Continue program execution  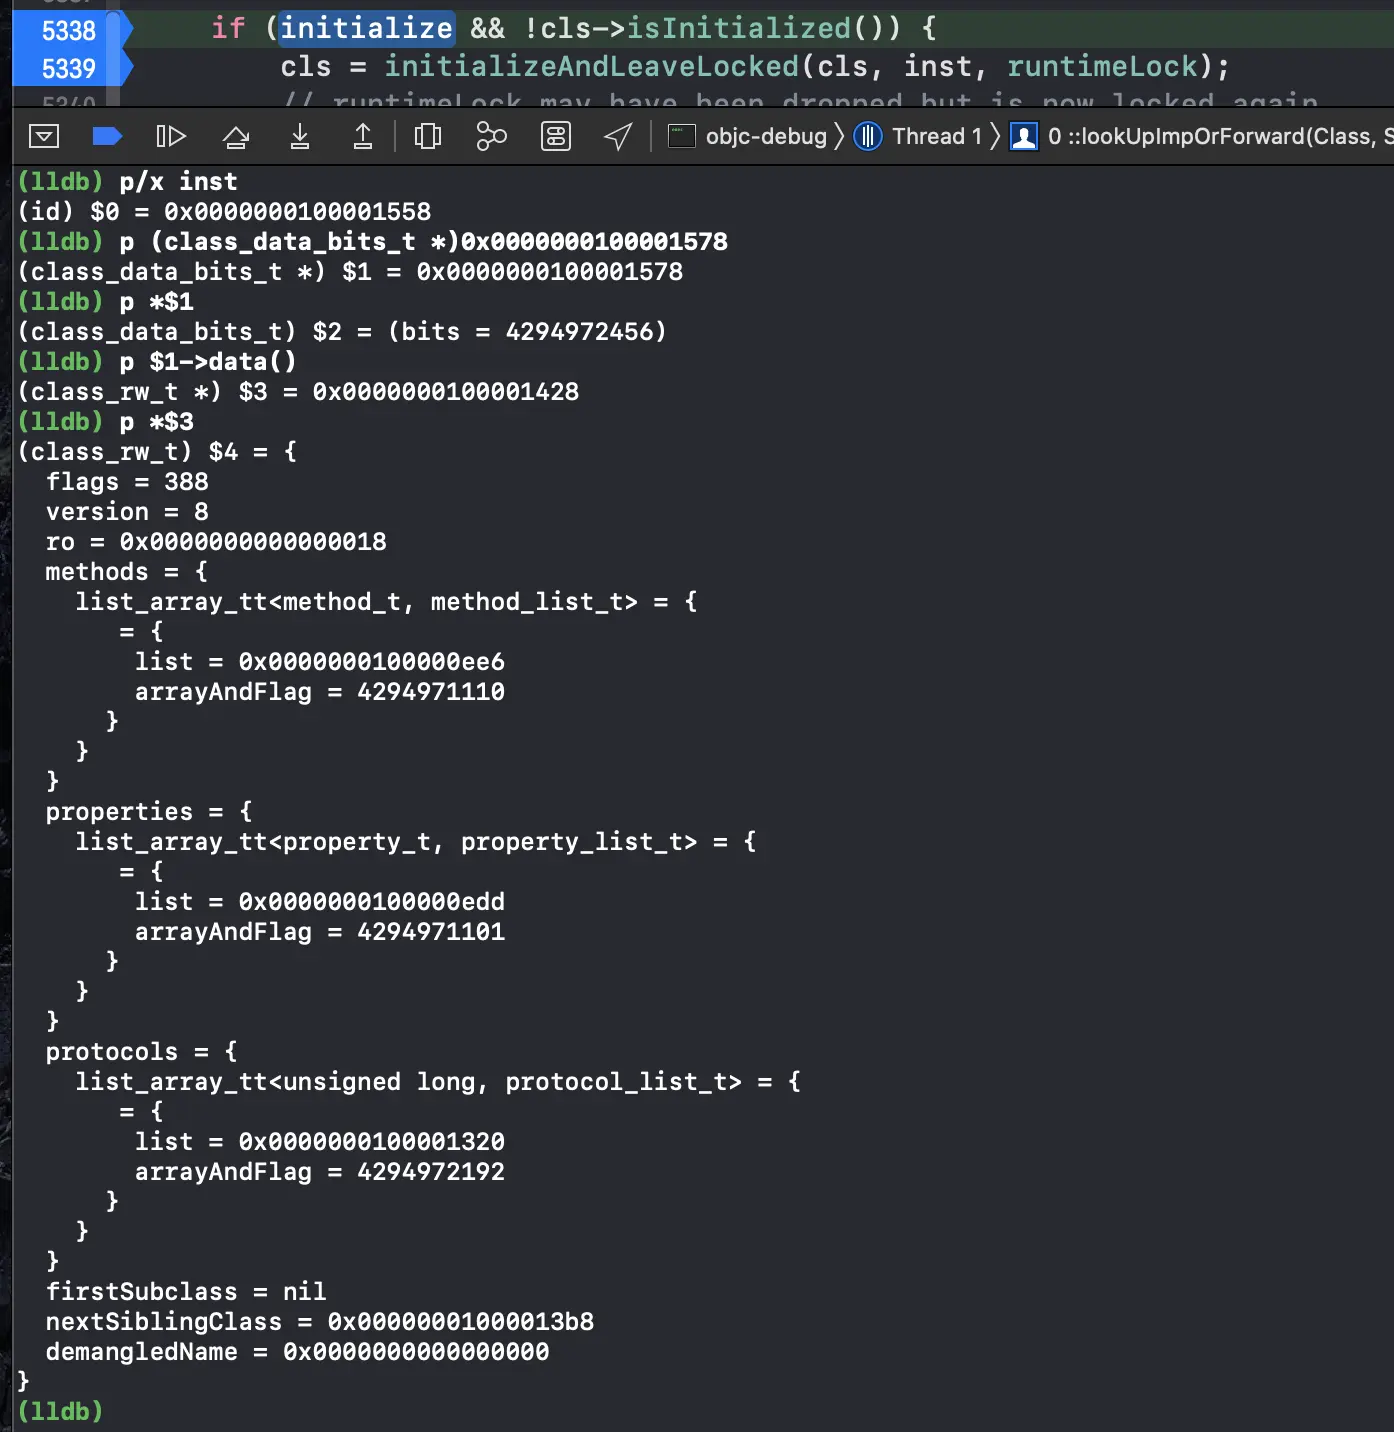(x=171, y=136)
